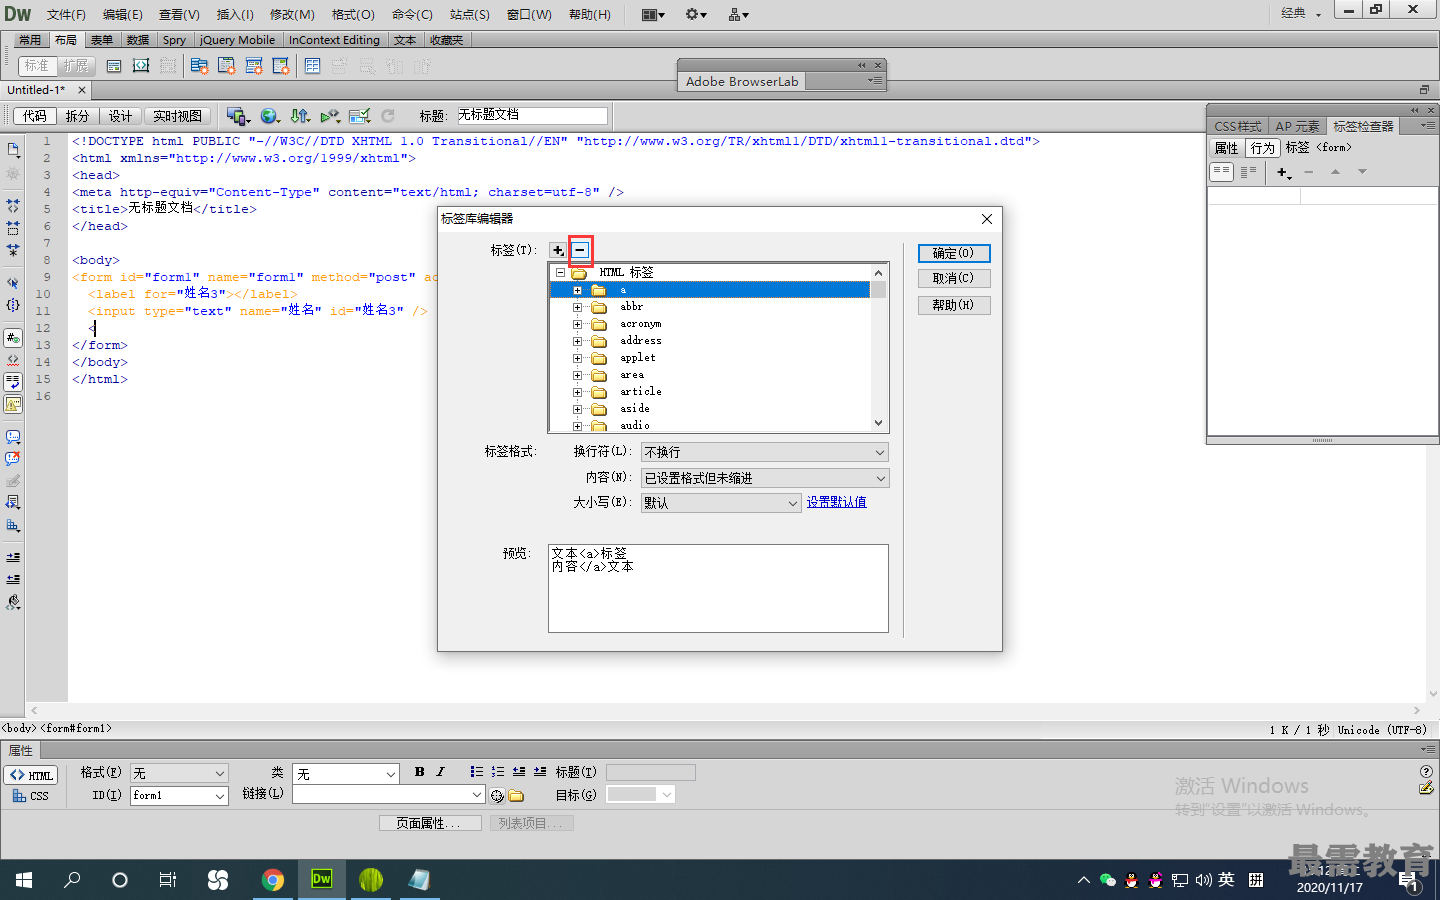Click the 帮助(H) button in Tag Library Editor
Viewport: 1440px width, 900px height.
click(x=954, y=305)
